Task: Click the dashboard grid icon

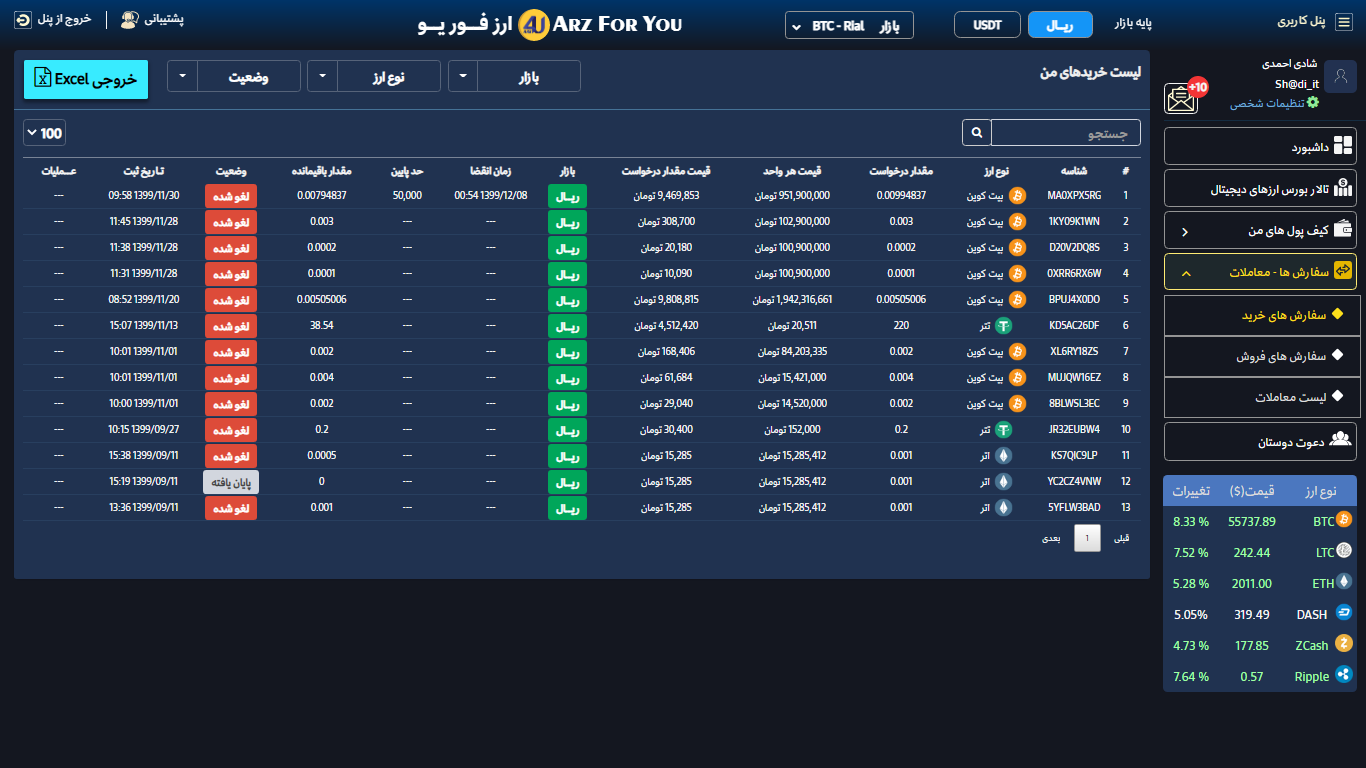Action: pos(1342,147)
